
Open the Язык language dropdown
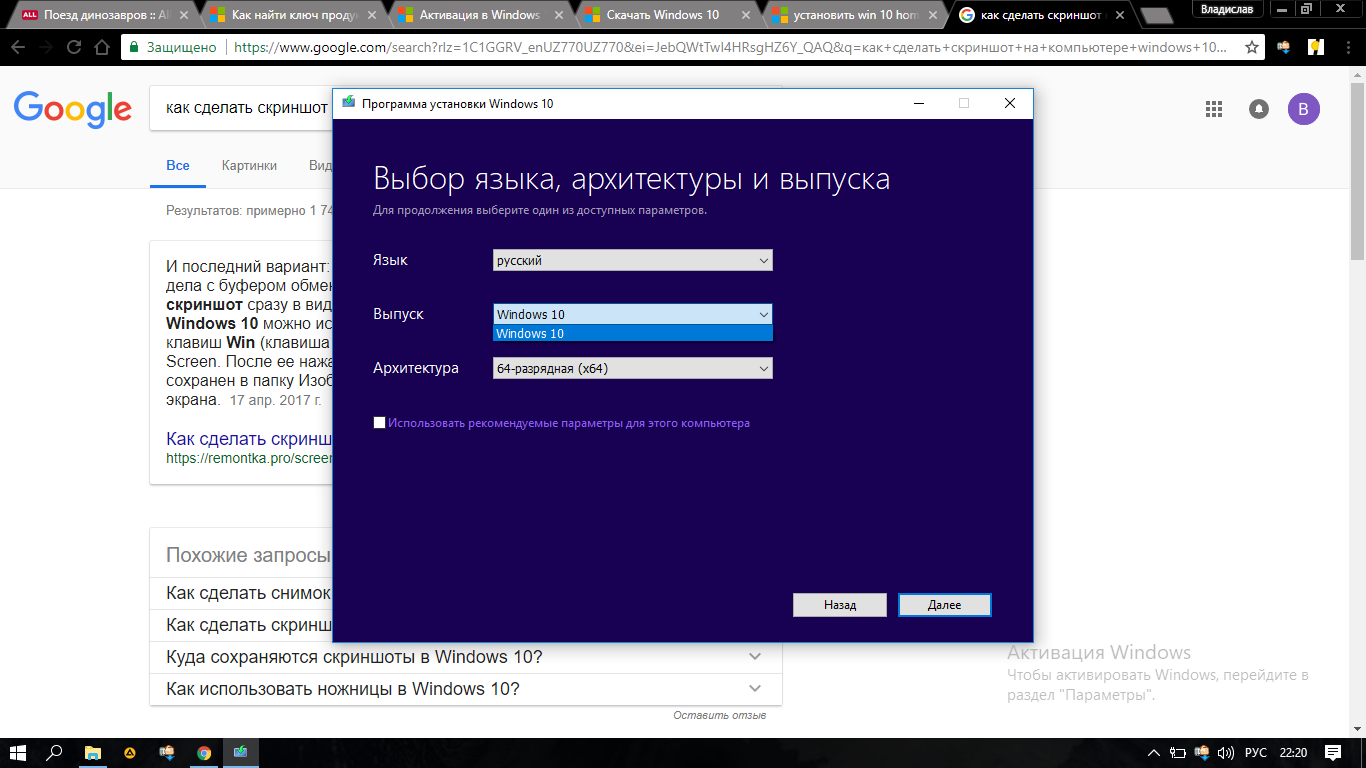click(632, 260)
